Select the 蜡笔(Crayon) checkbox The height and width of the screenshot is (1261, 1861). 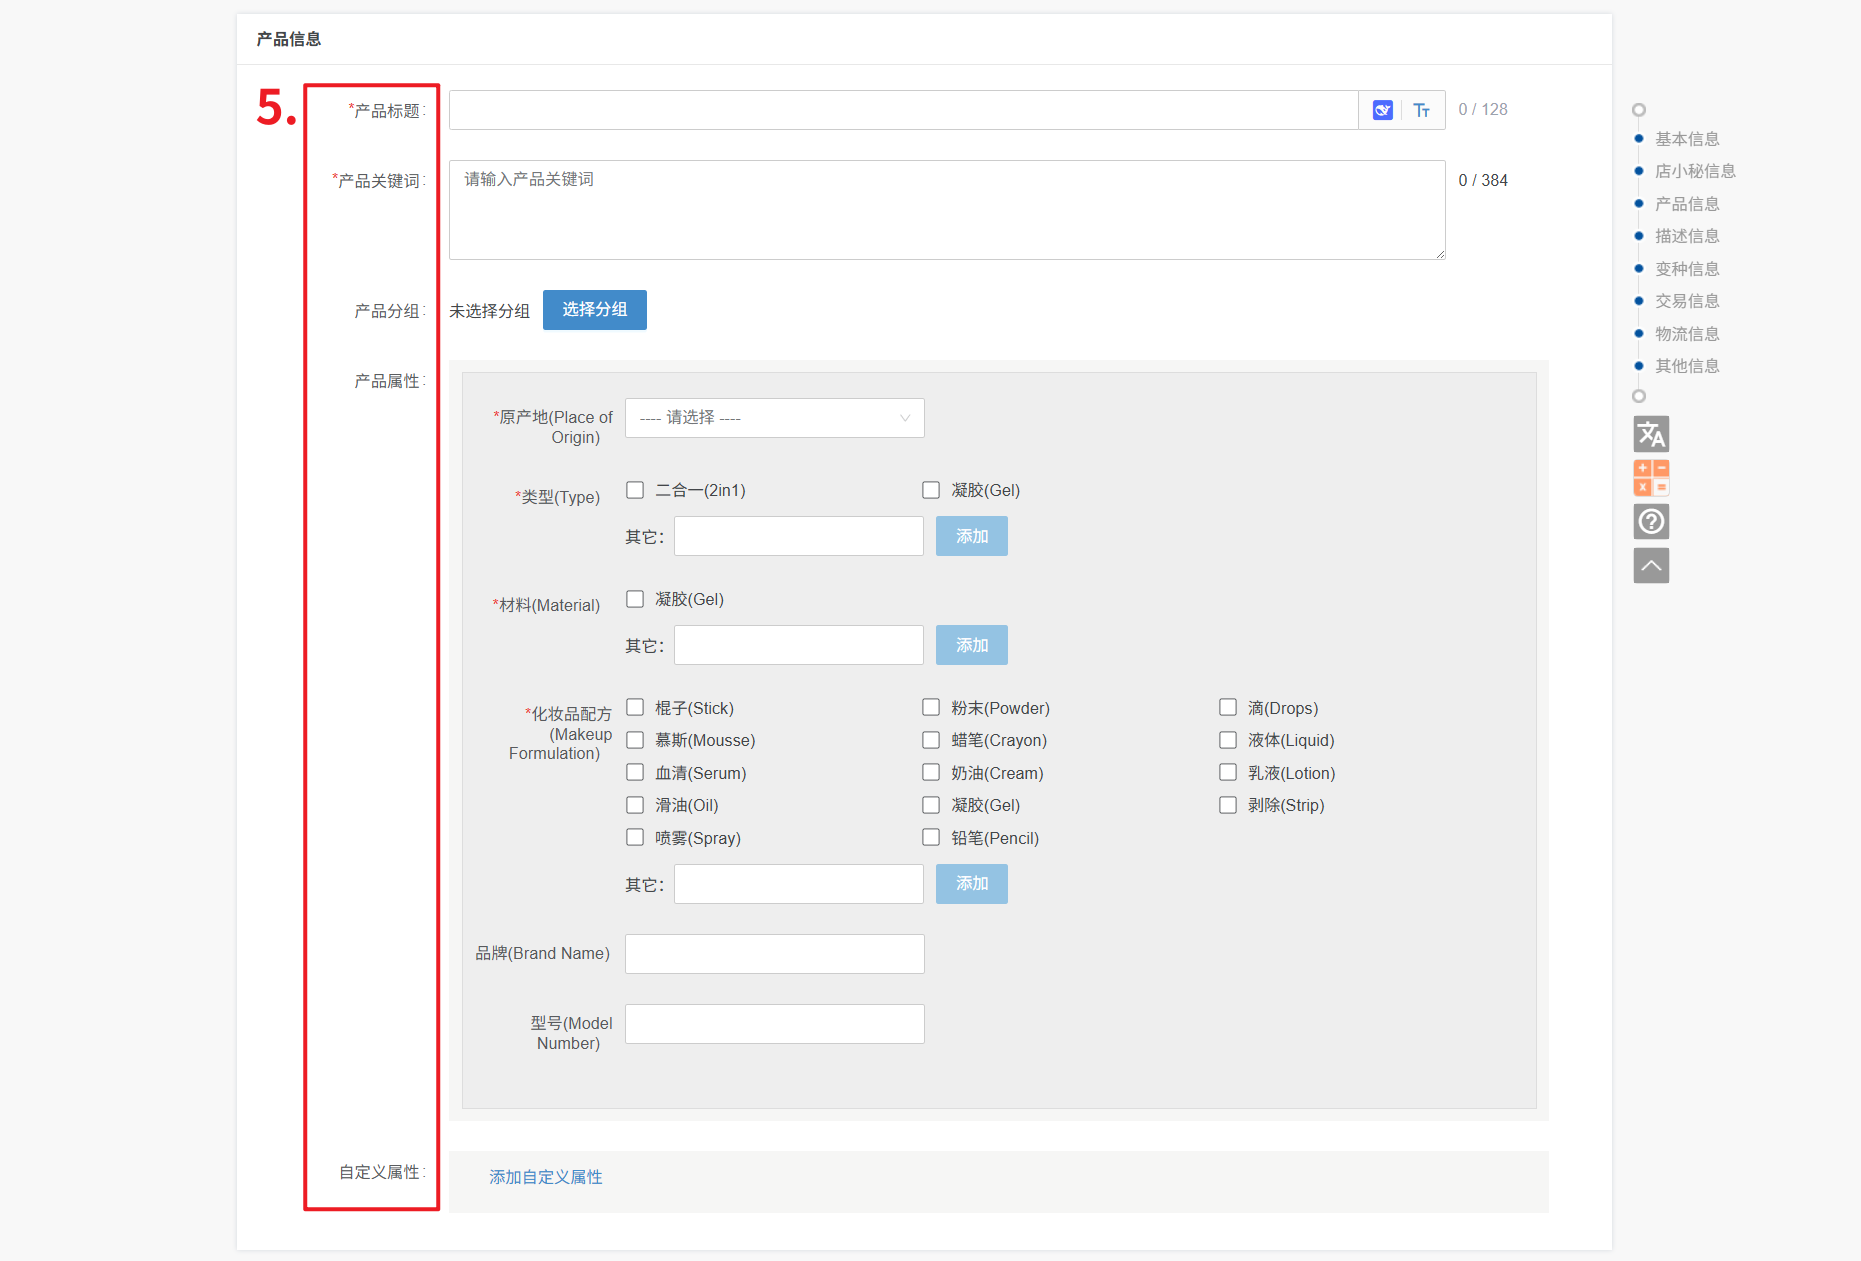(x=931, y=740)
